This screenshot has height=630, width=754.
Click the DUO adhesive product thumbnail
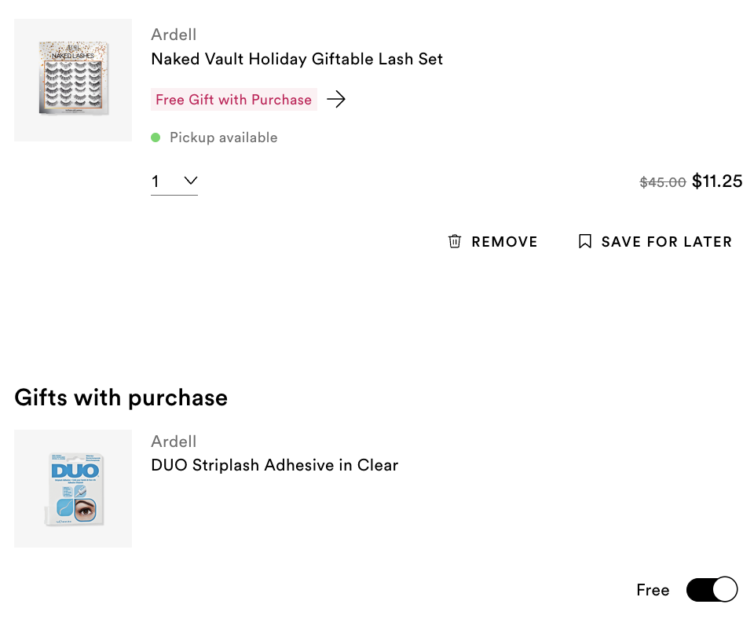(x=73, y=489)
